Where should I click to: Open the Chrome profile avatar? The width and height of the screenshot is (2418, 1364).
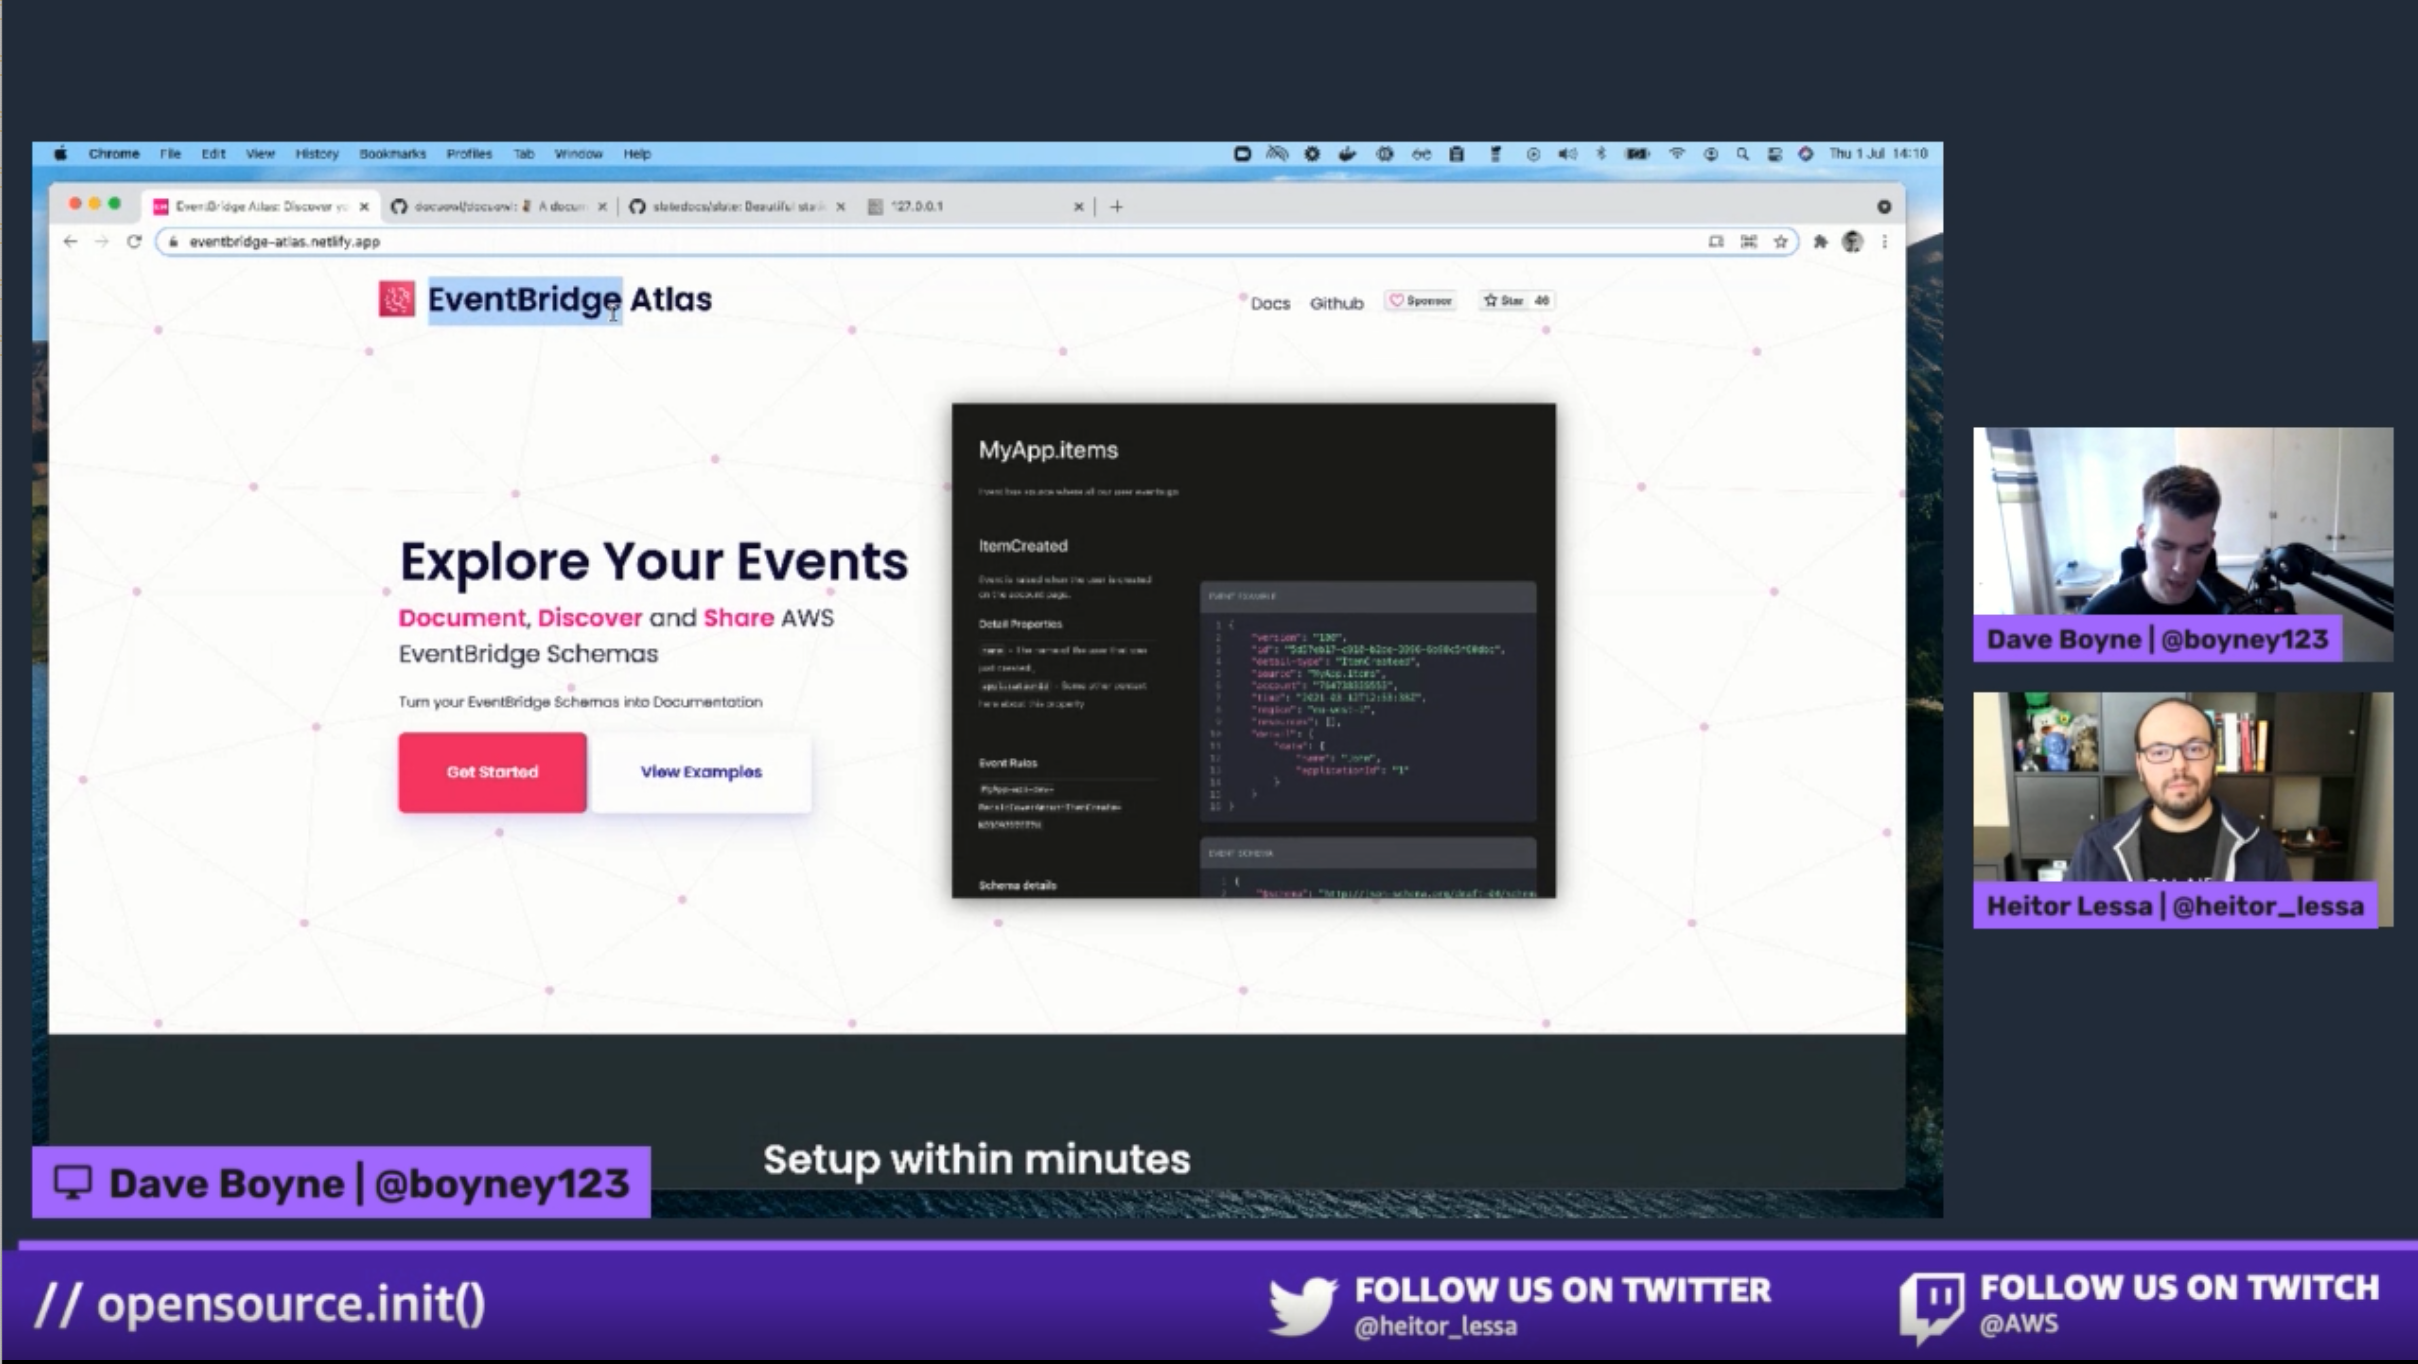(x=1852, y=241)
